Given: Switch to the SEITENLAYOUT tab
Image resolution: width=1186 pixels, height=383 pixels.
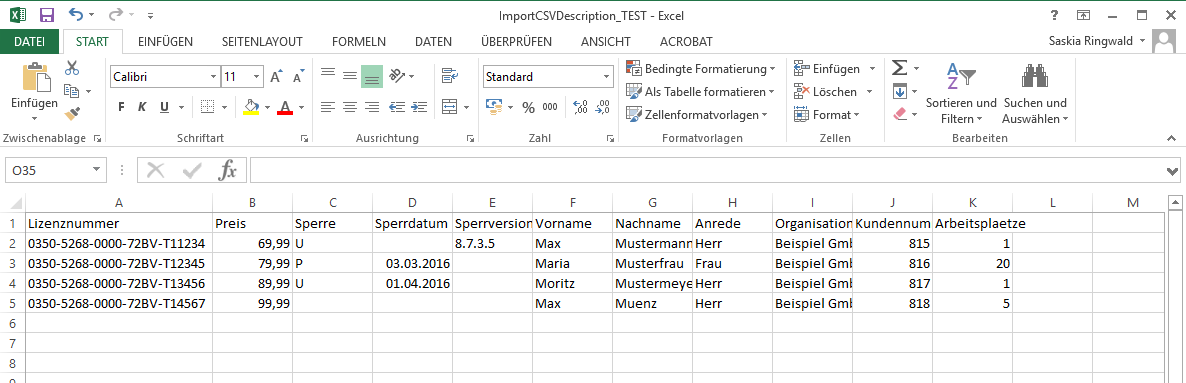Looking at the screenshot, I should pyautogui.click(x=262, y=42).
